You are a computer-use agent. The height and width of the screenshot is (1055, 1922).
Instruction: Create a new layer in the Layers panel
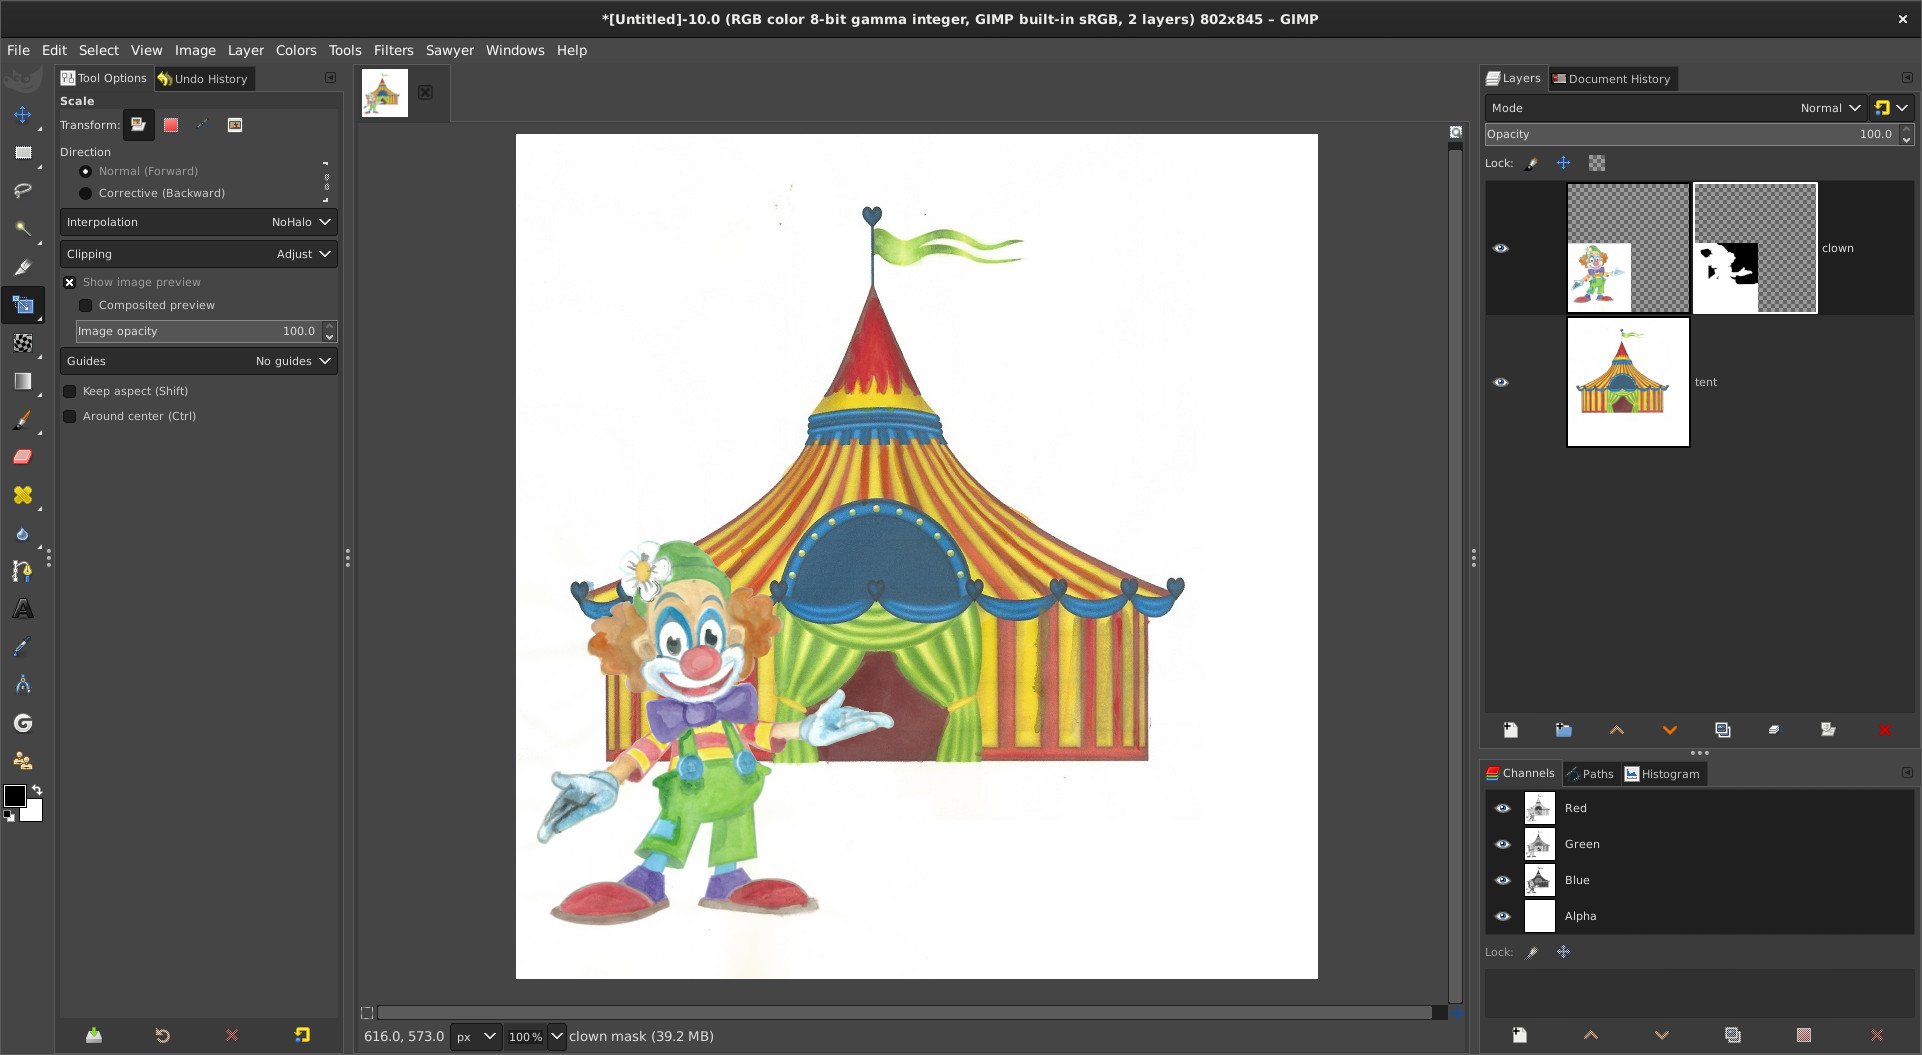1510,730
